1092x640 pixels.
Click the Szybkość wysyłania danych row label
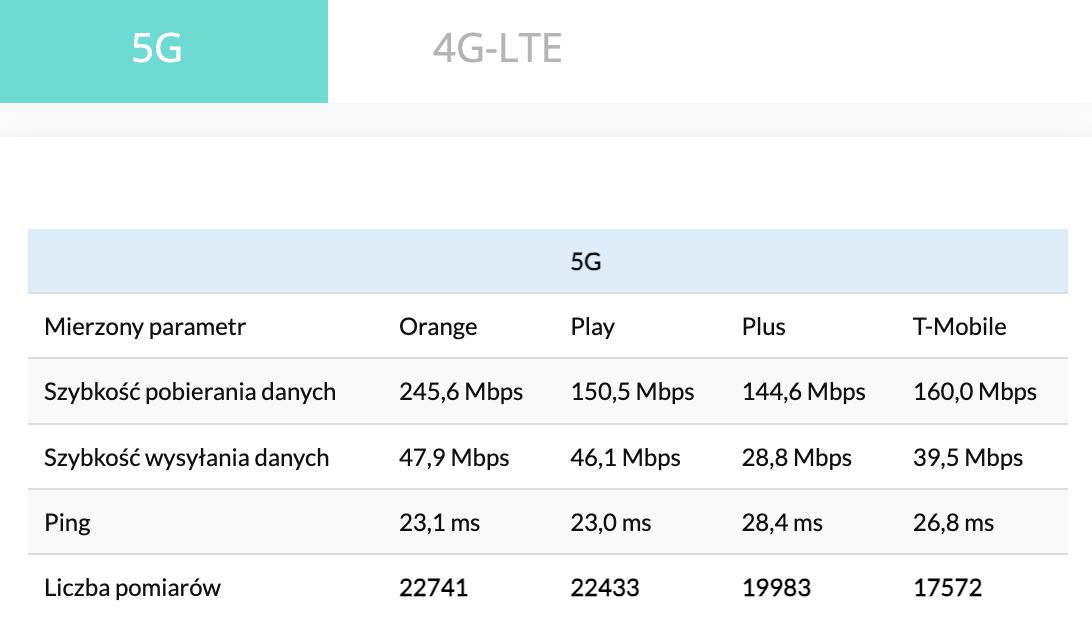point(187,458)
